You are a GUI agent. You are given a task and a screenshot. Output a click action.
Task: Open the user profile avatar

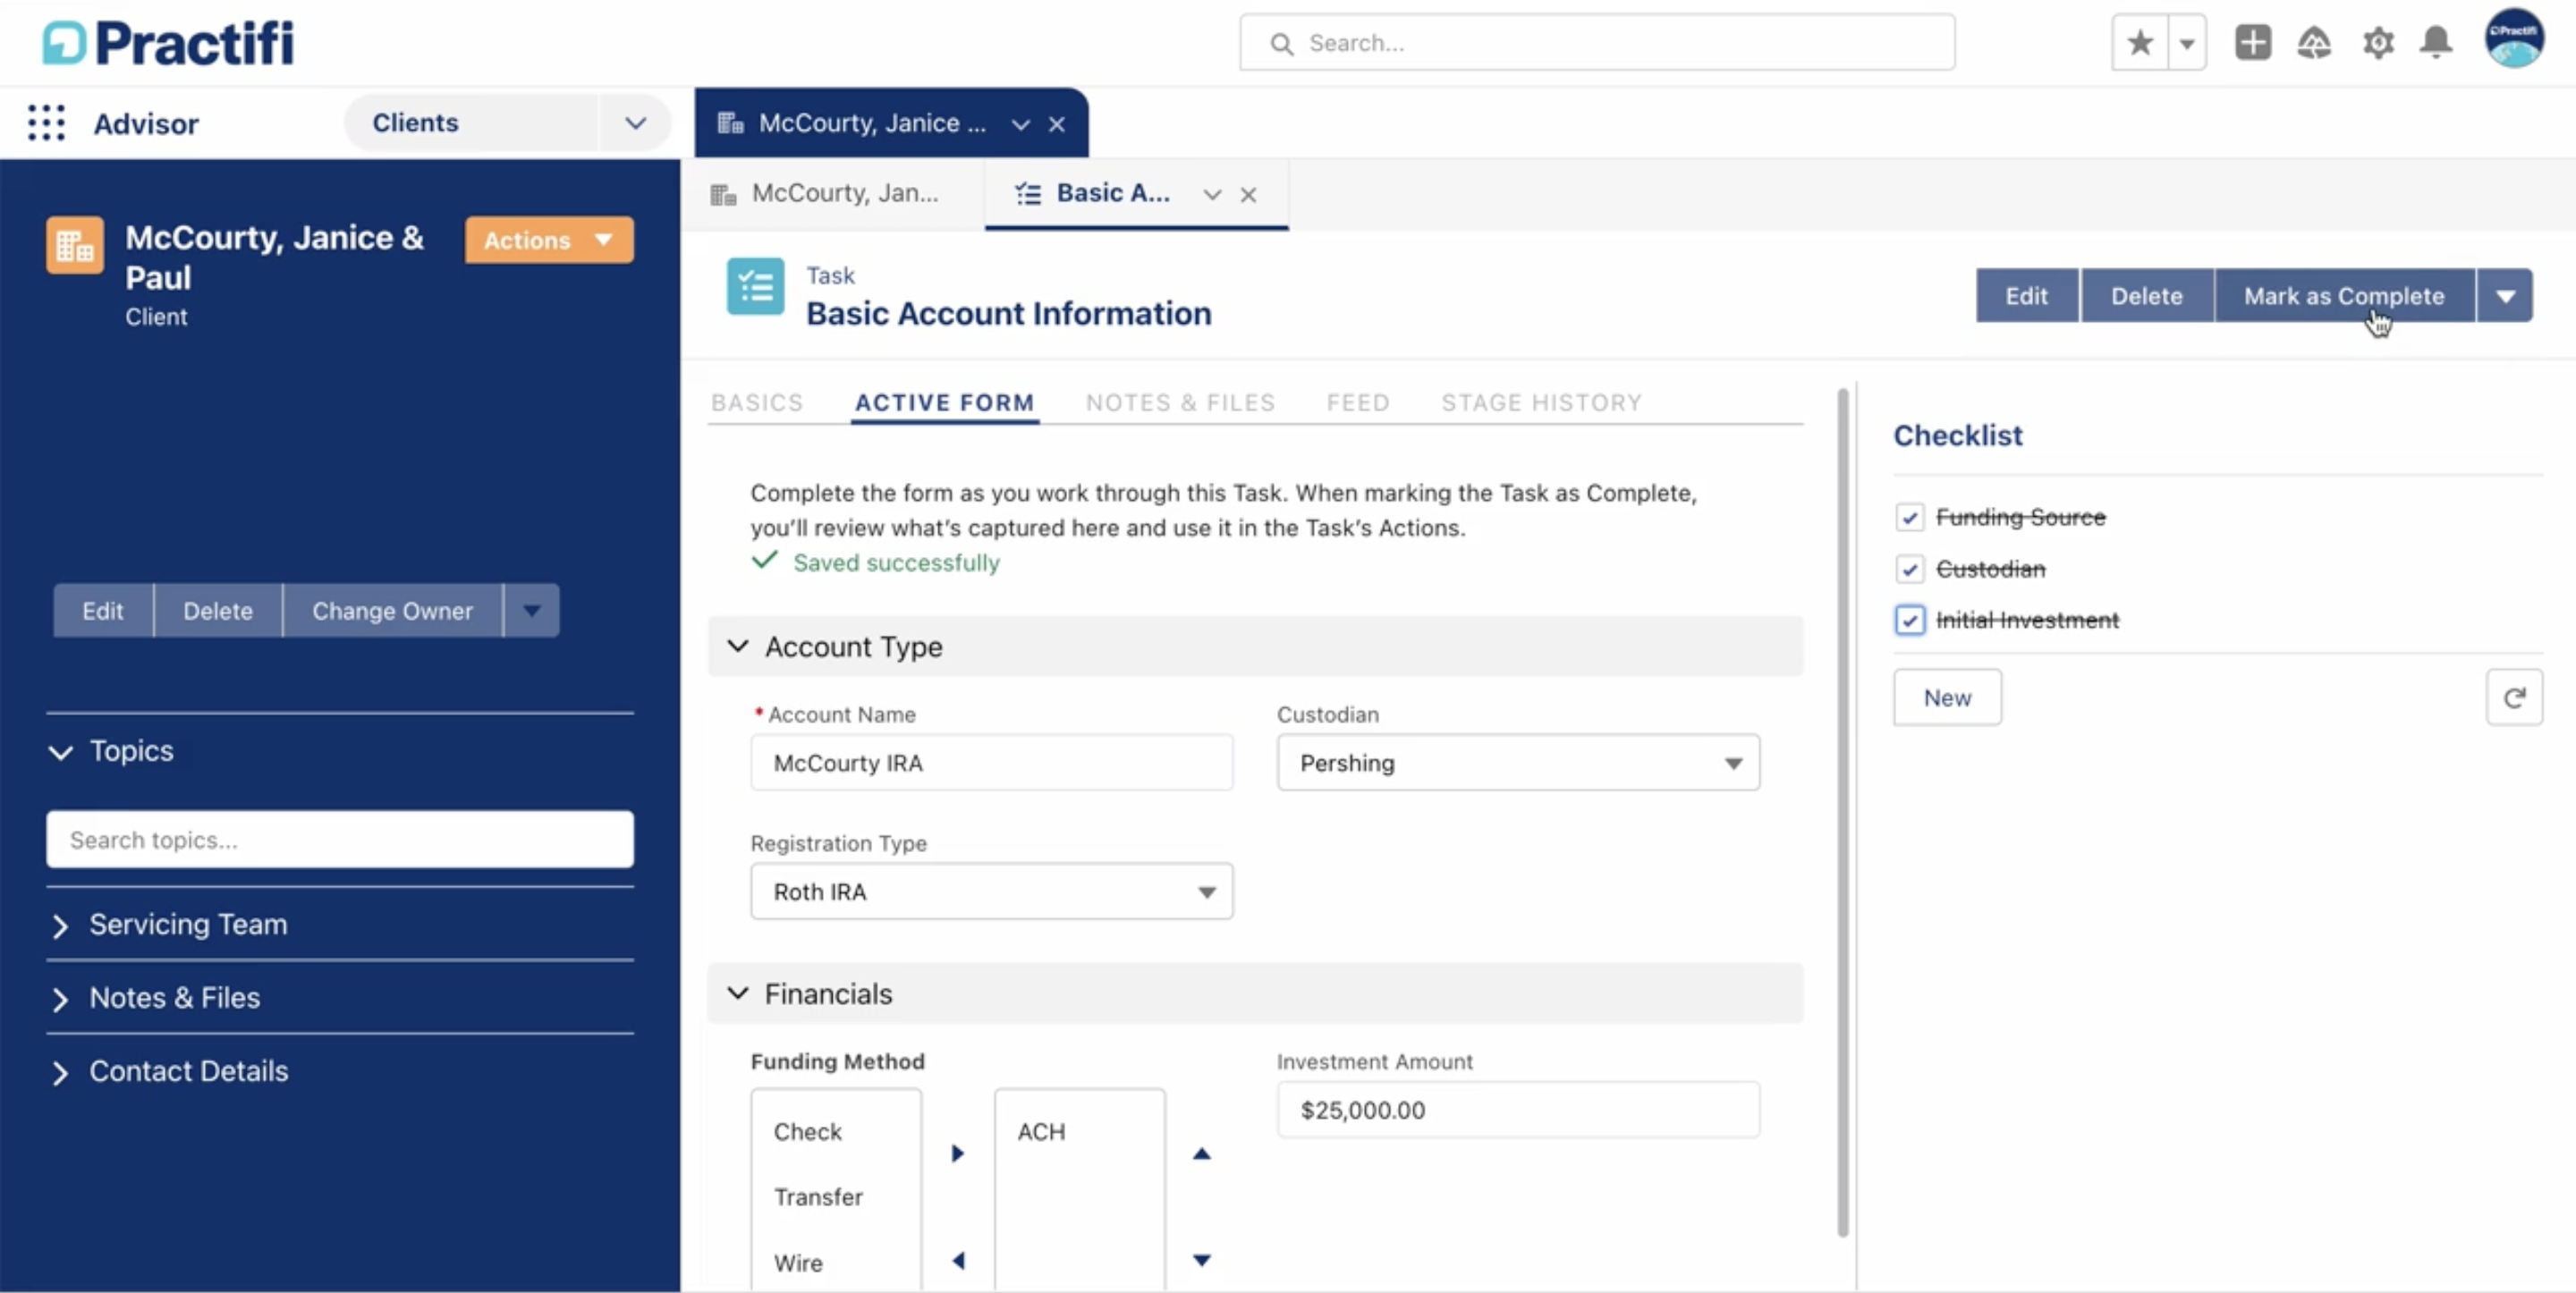point(2514,39)
